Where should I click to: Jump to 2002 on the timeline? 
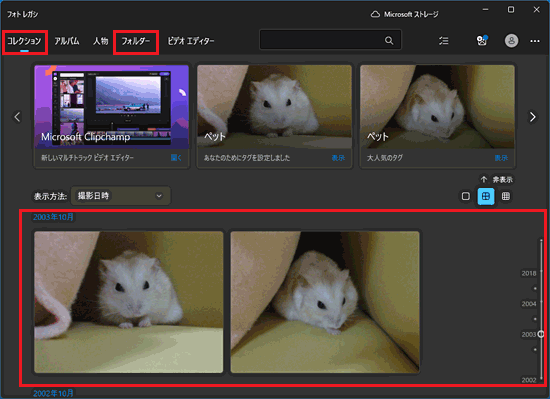coord(529,380)
